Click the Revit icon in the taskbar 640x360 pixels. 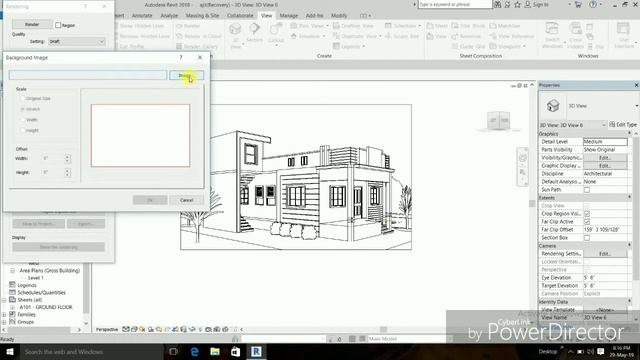256,351
